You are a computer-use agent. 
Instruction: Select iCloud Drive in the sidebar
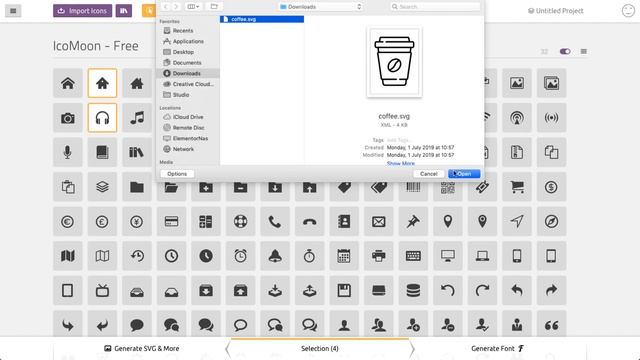tap(188, 117)
